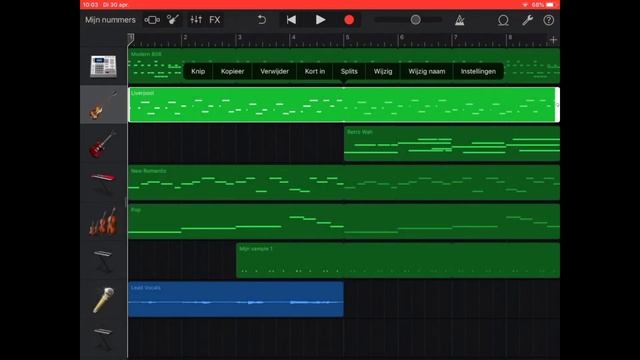Tap the status bar clock
The image size is (640, 360).
90,4
